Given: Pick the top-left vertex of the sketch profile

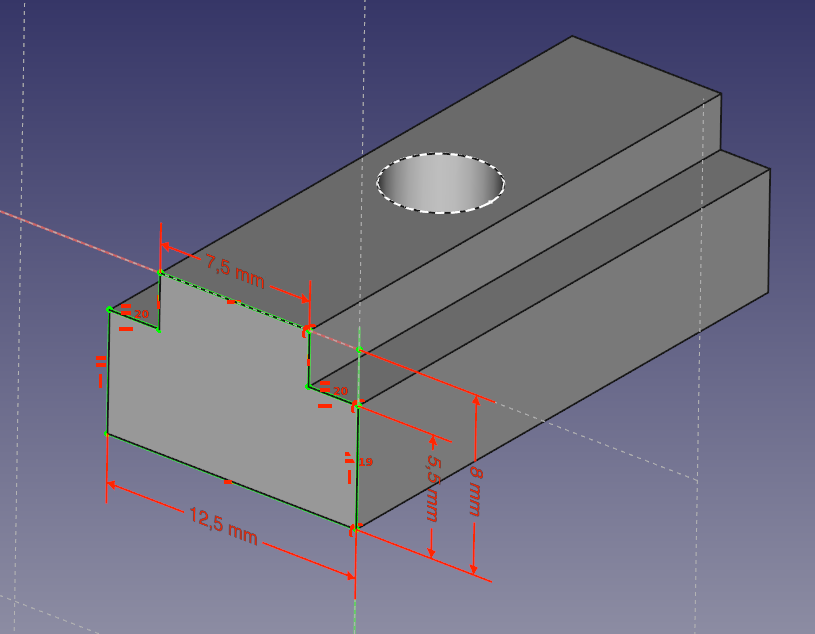Looking at the screenshot, I should point(109,309).
